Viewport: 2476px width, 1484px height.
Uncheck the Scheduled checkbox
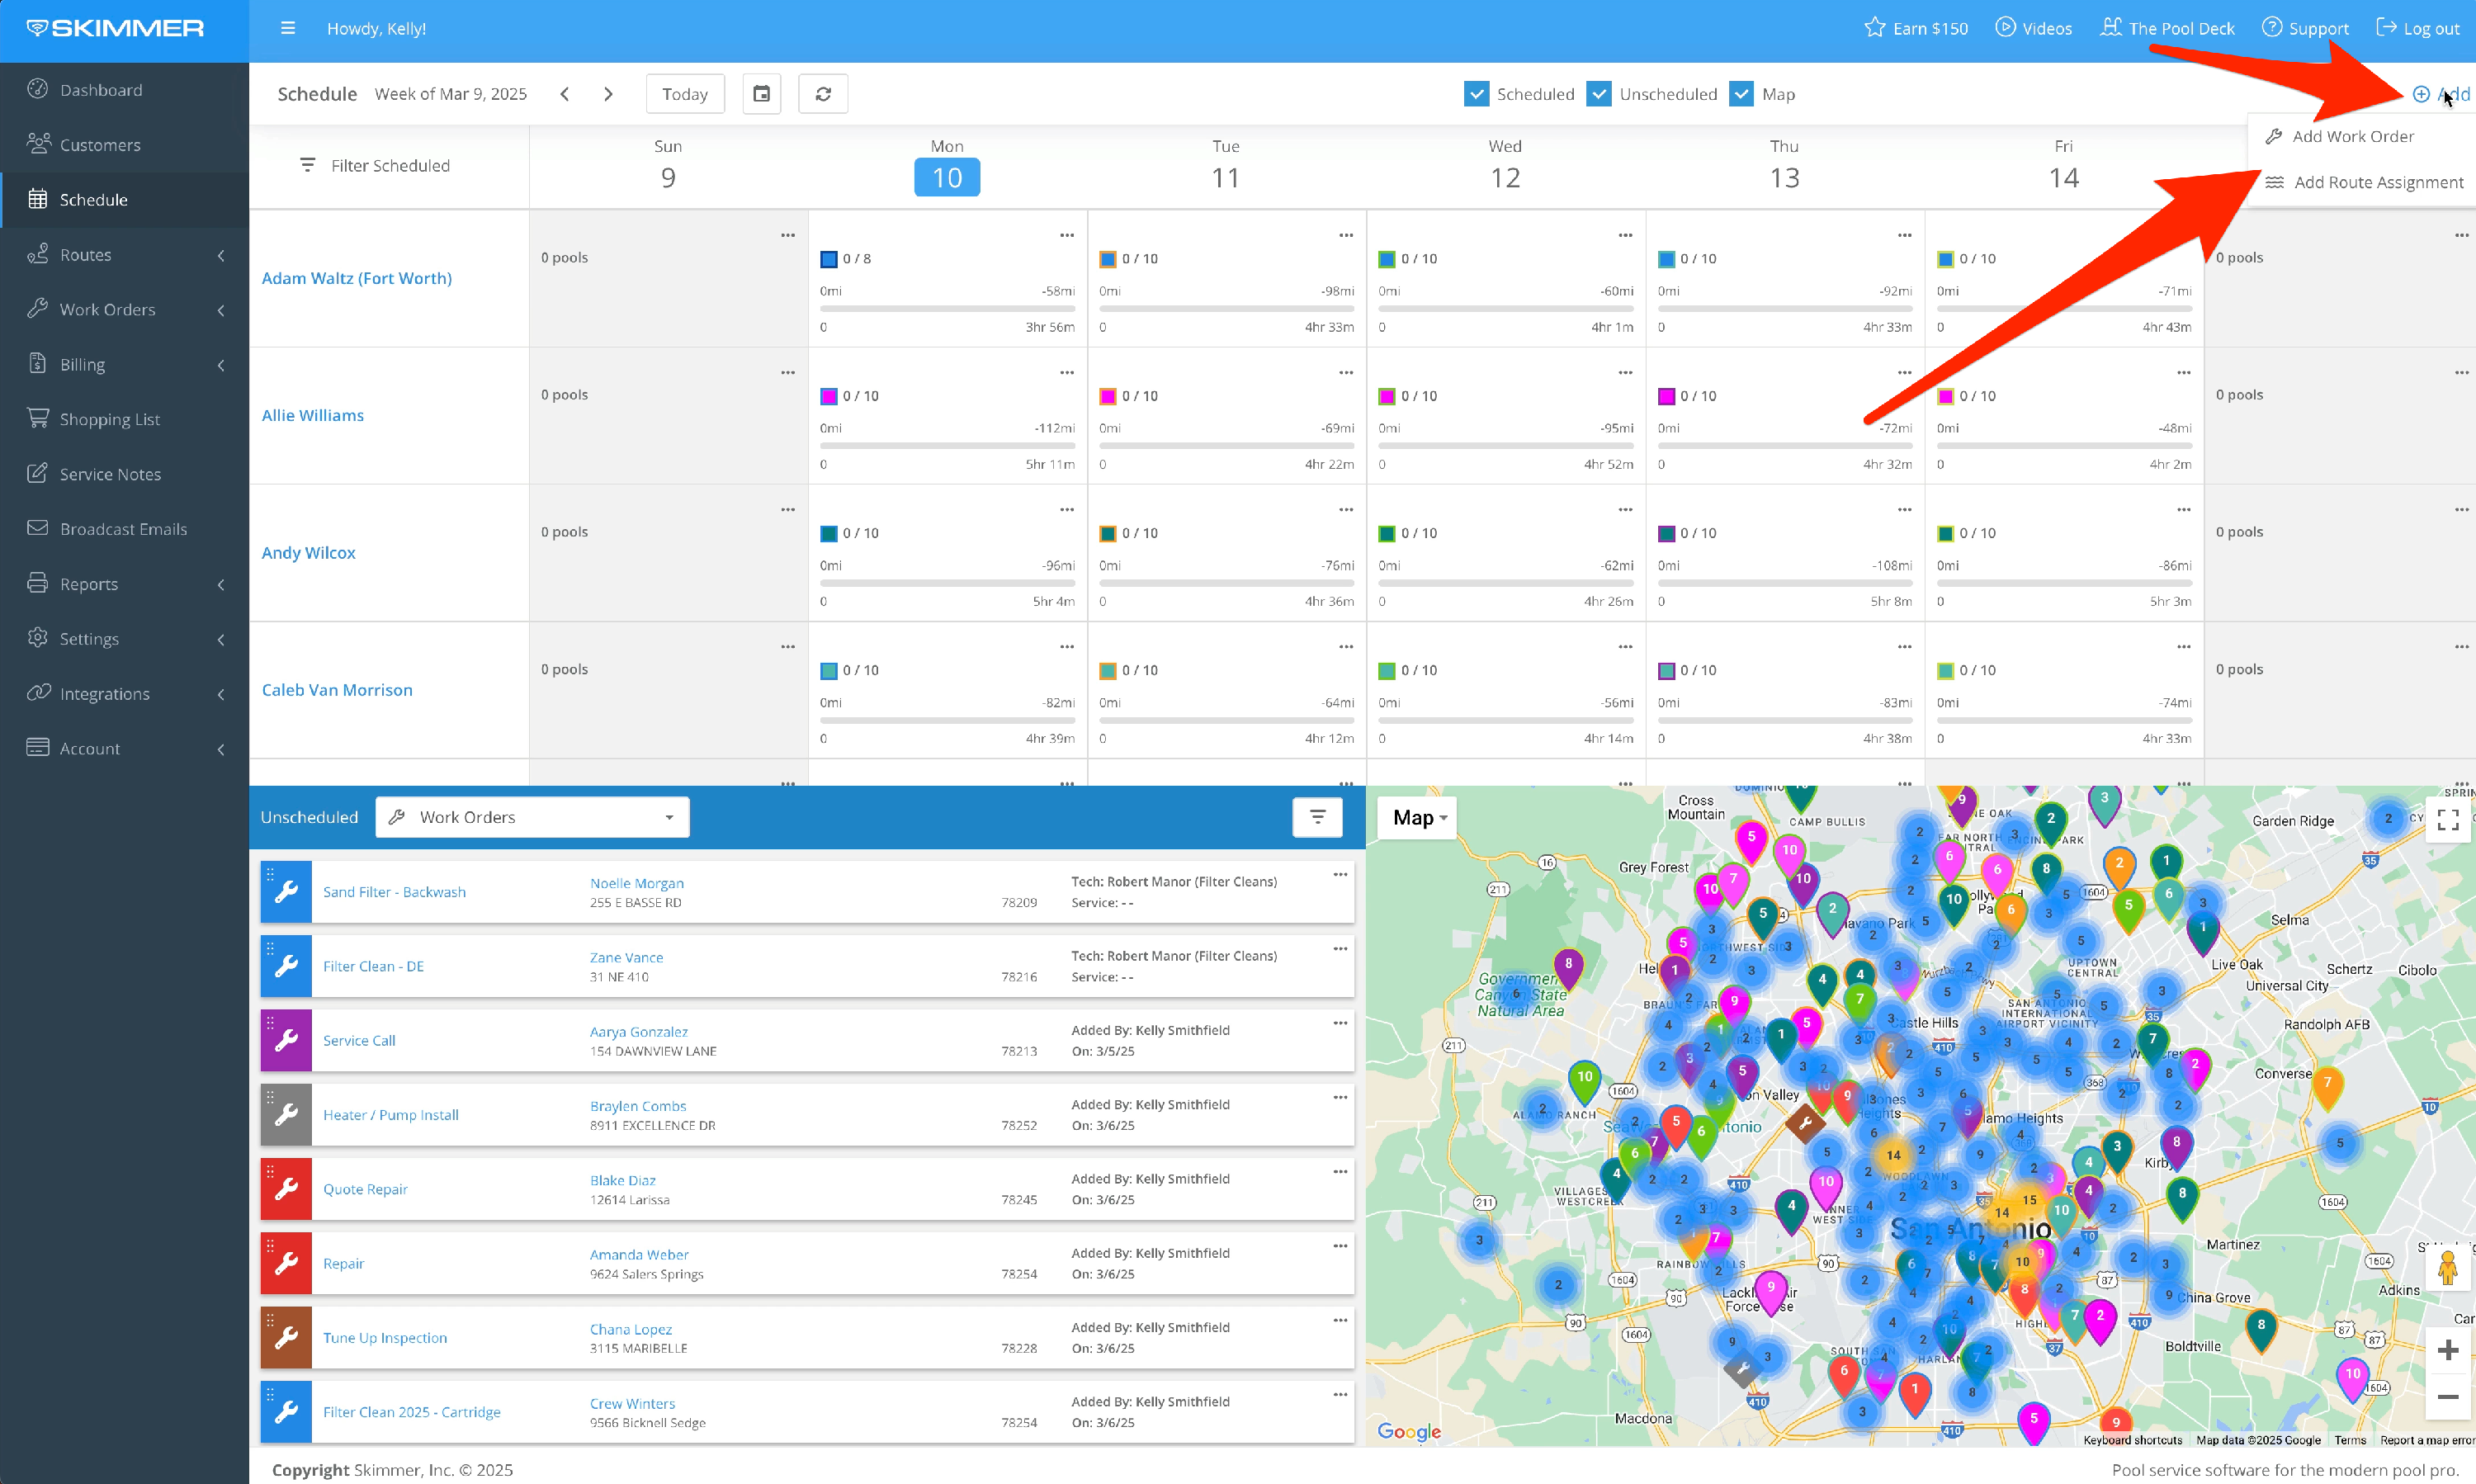[1476, 94]
